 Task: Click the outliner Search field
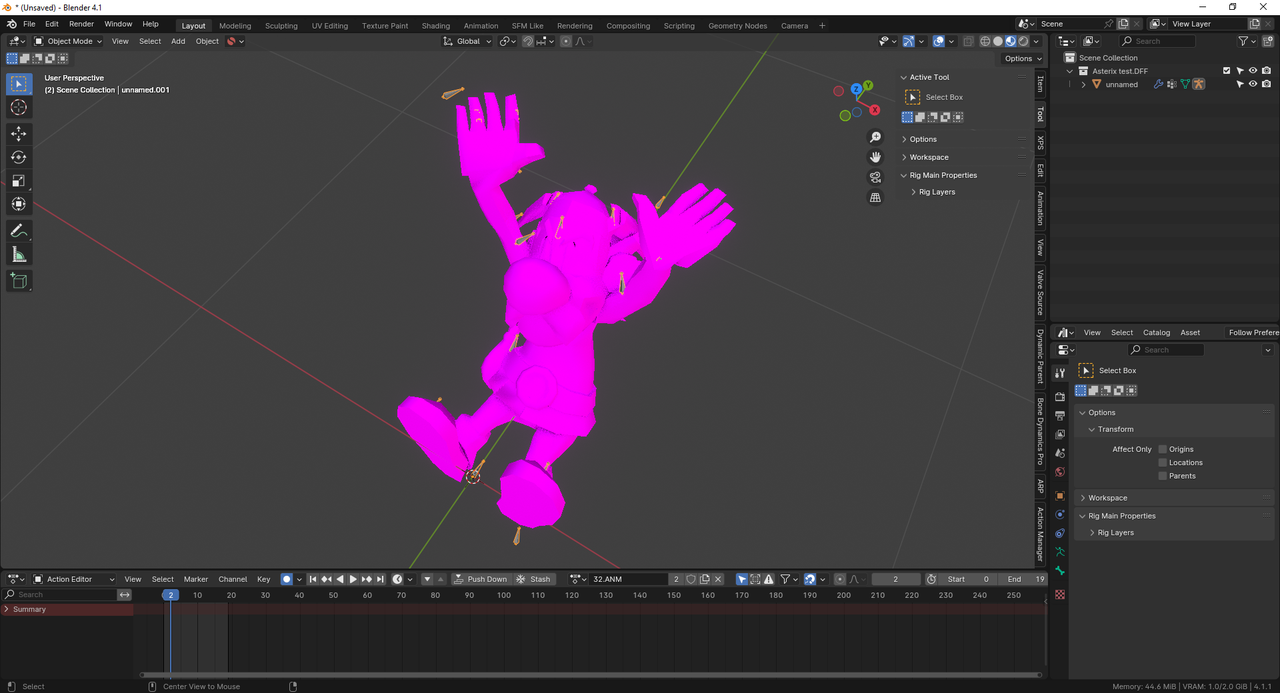tap(1157, 41)
